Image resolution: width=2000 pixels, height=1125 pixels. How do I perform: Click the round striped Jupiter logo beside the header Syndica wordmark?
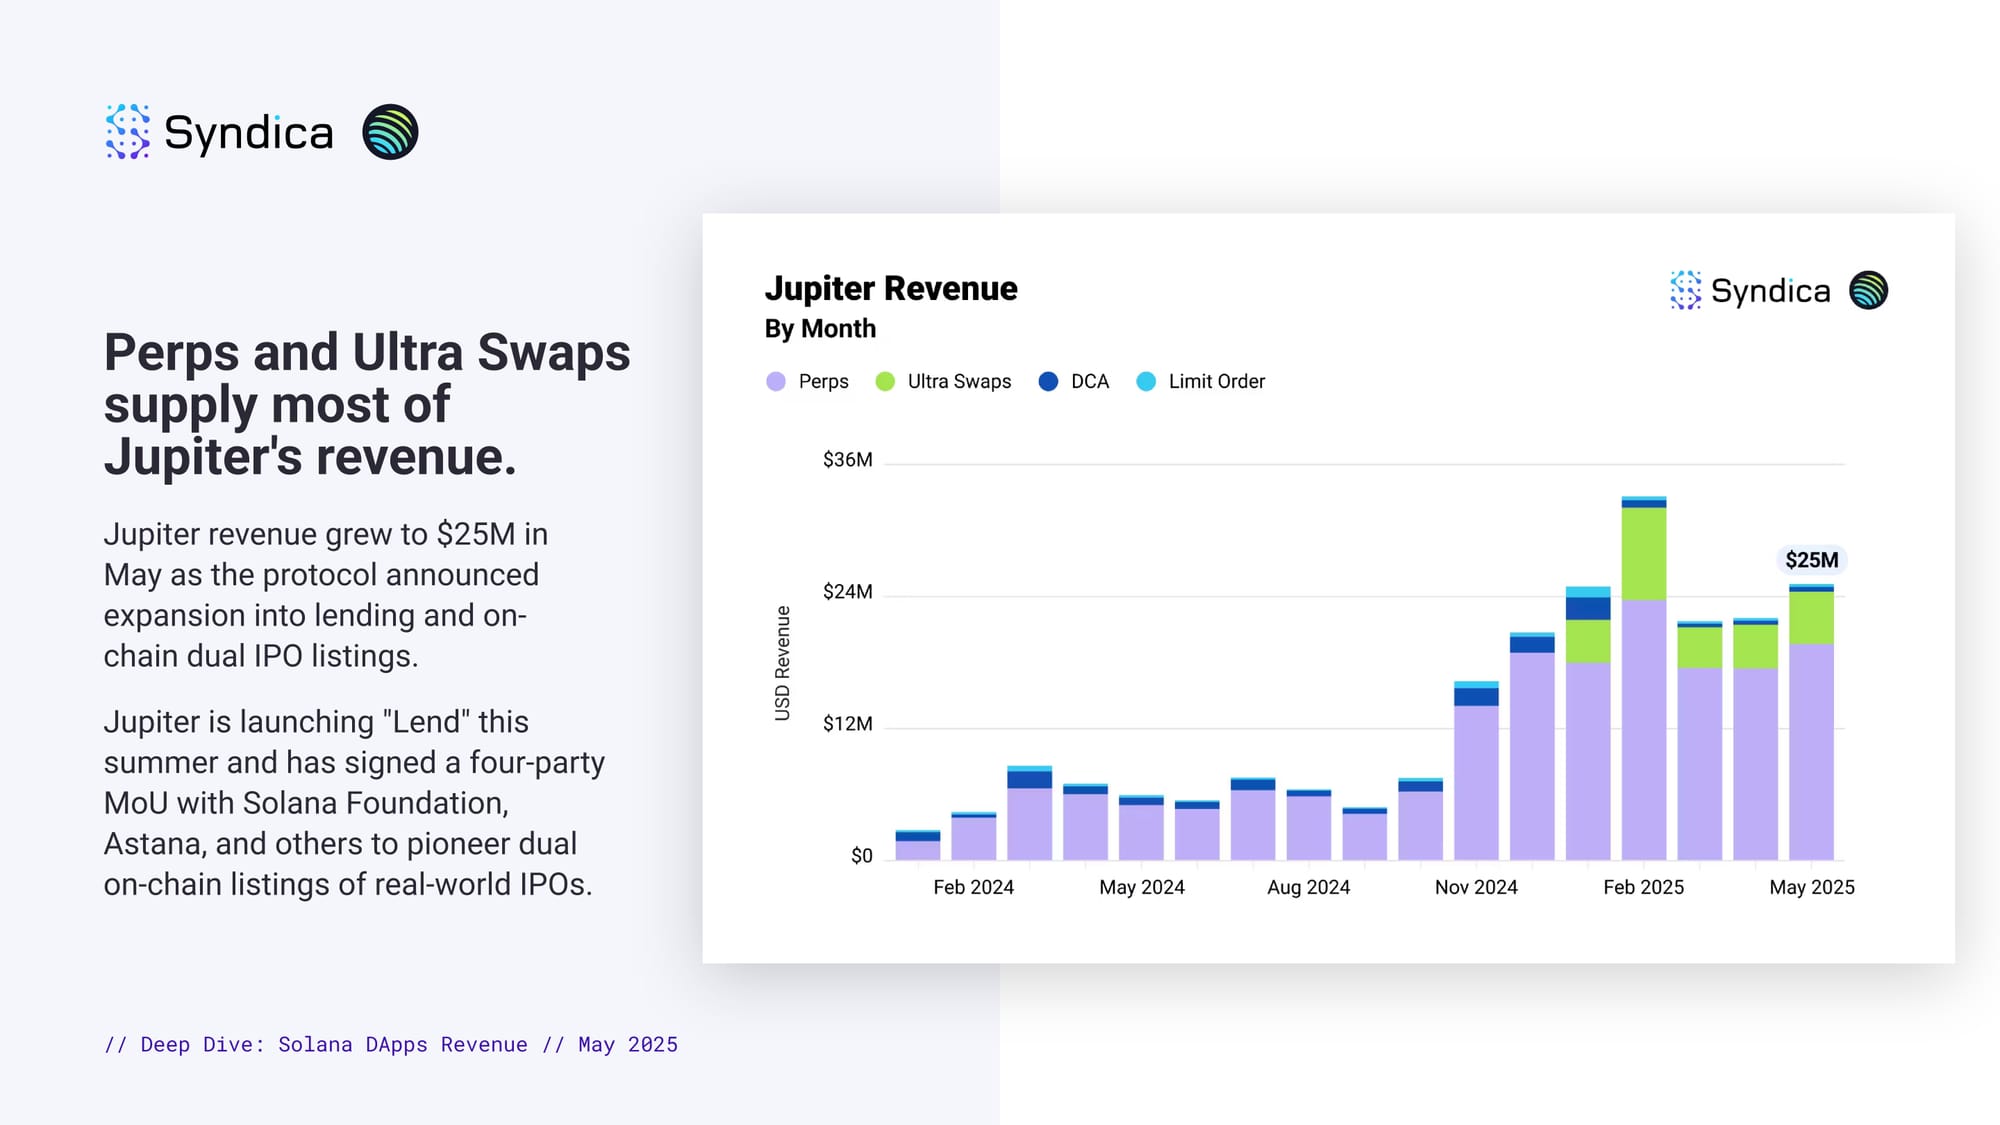390,132
